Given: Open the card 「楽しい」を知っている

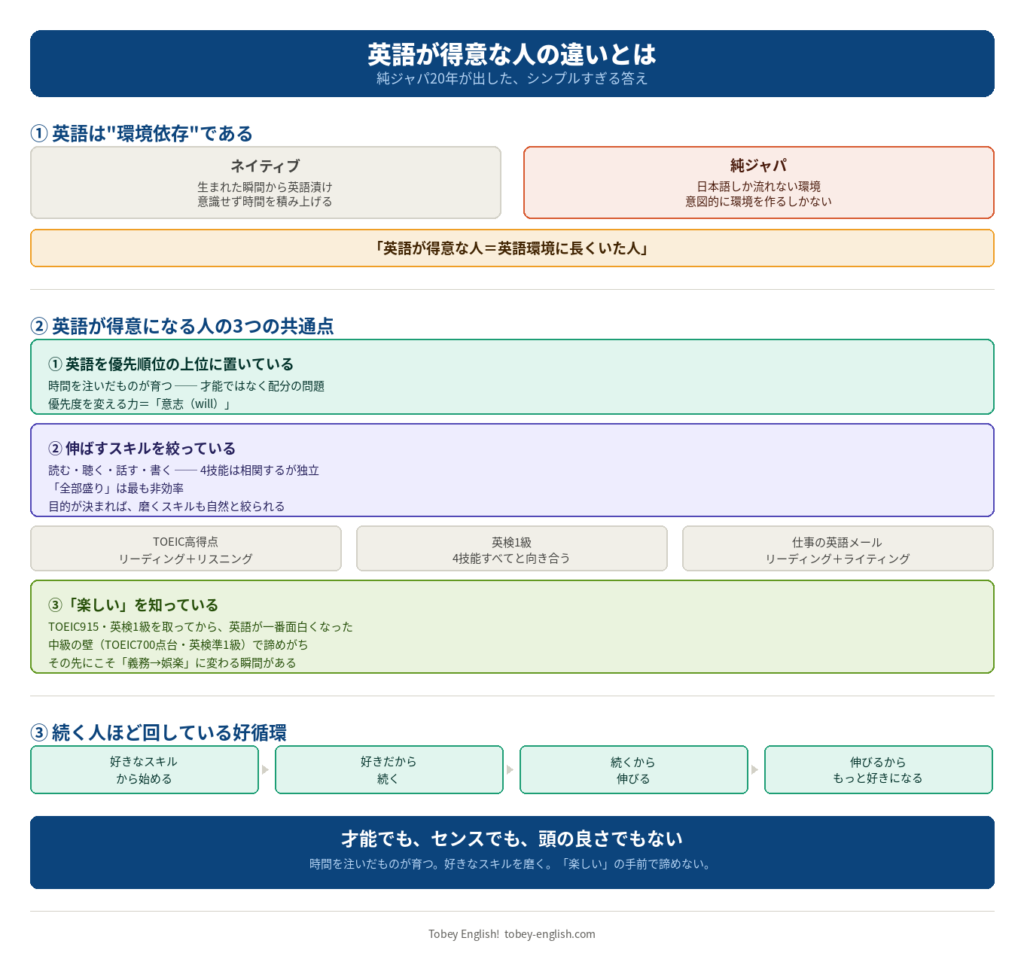Looking at the screenshot, I should [512, 627].
